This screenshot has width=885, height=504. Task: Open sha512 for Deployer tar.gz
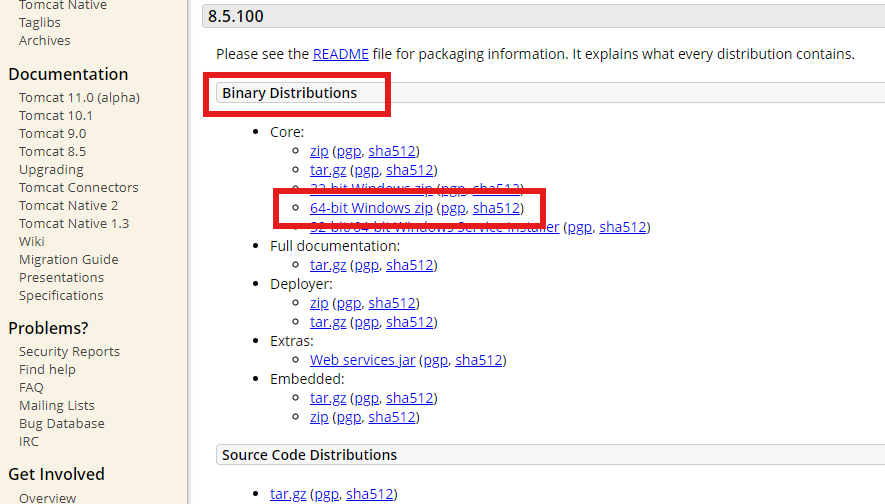tap(409, 322)
